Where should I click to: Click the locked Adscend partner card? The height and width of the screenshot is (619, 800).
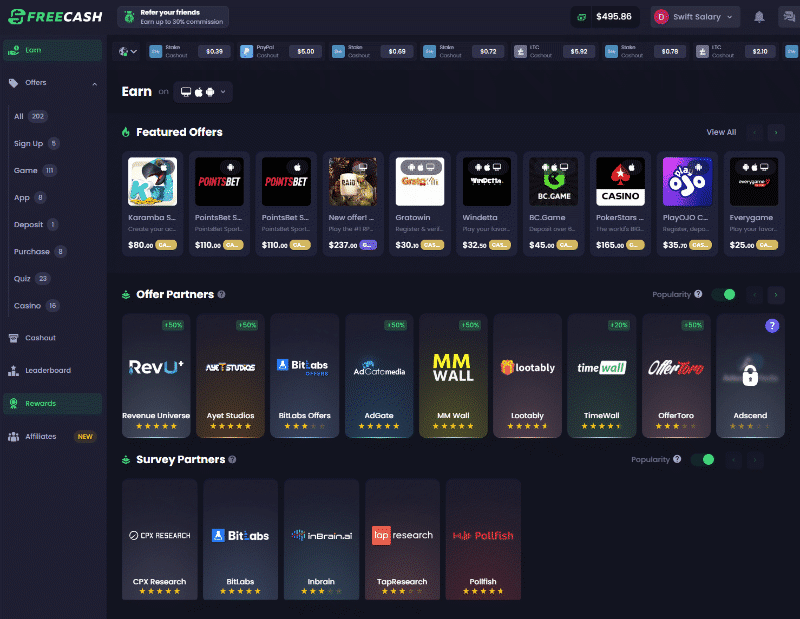751,376
